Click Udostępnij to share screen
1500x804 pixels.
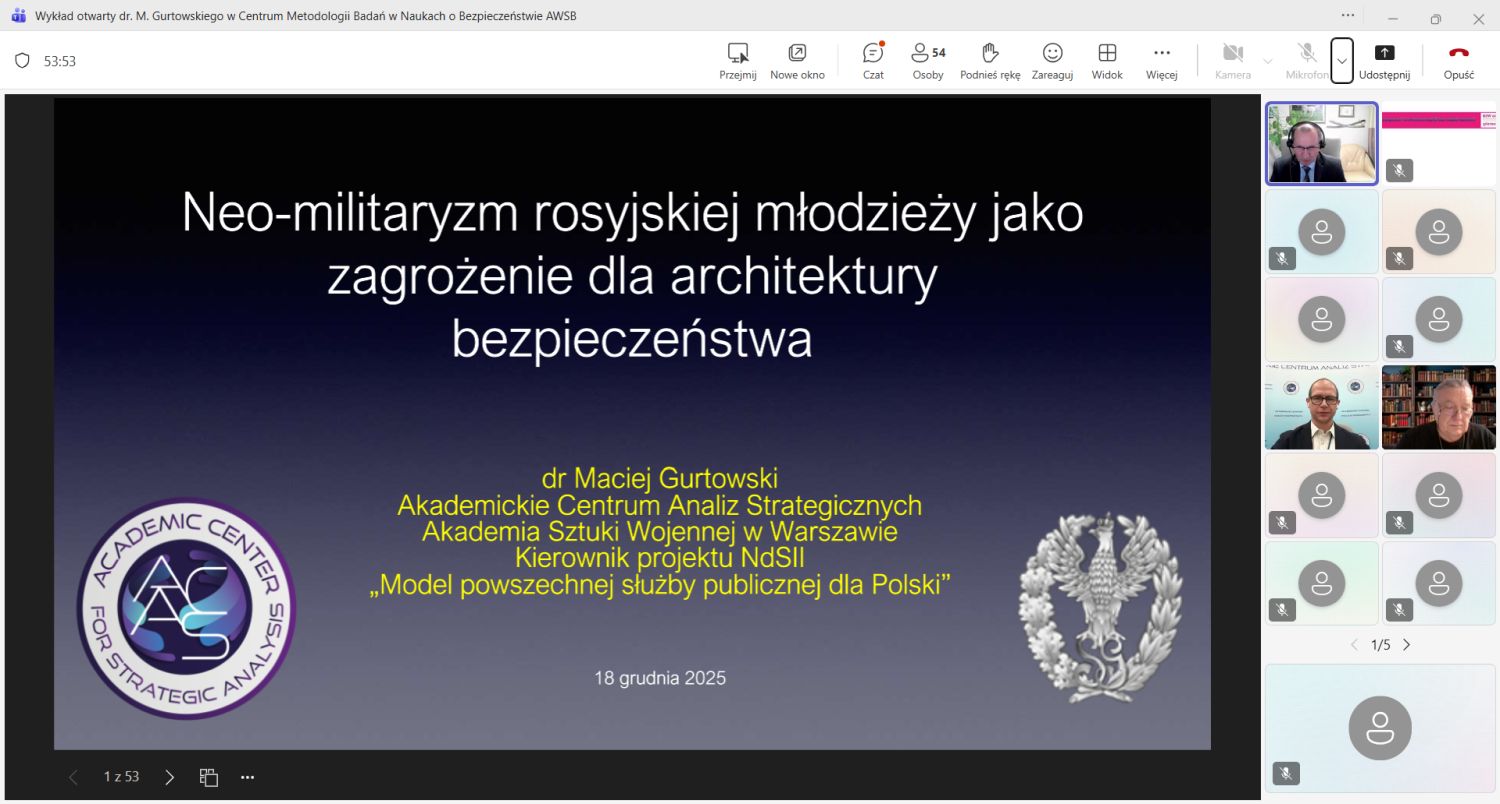[1384, 61]
